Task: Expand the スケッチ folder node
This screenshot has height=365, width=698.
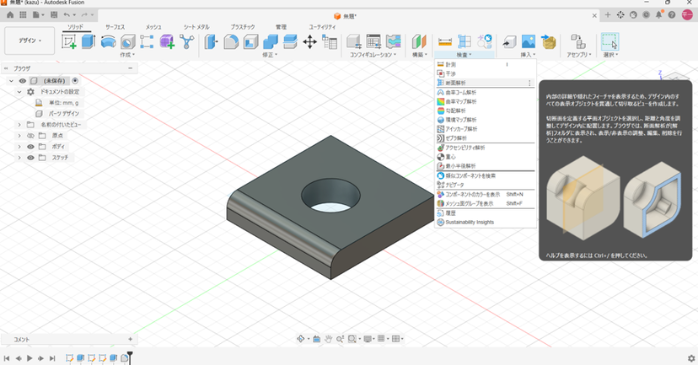Action: coord(19,158)
